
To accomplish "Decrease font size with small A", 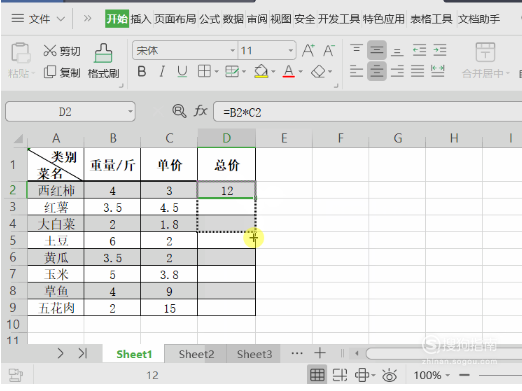I will coord(329,50).
